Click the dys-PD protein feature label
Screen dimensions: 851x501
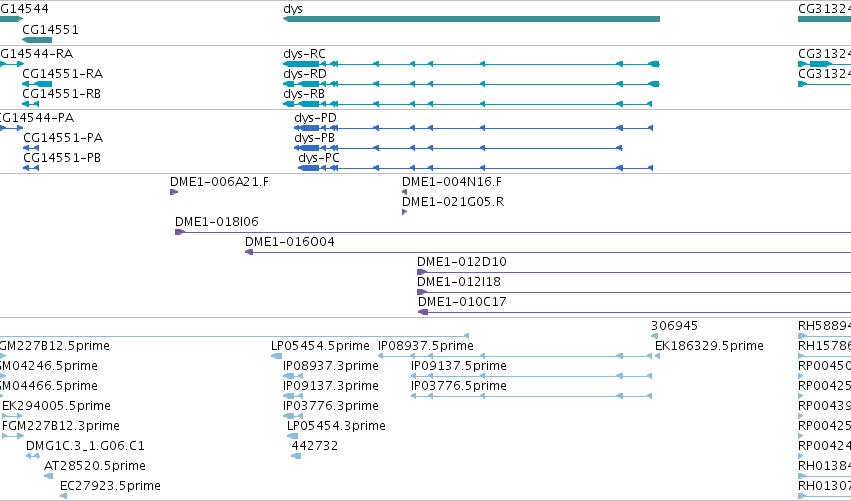[315, 118]
